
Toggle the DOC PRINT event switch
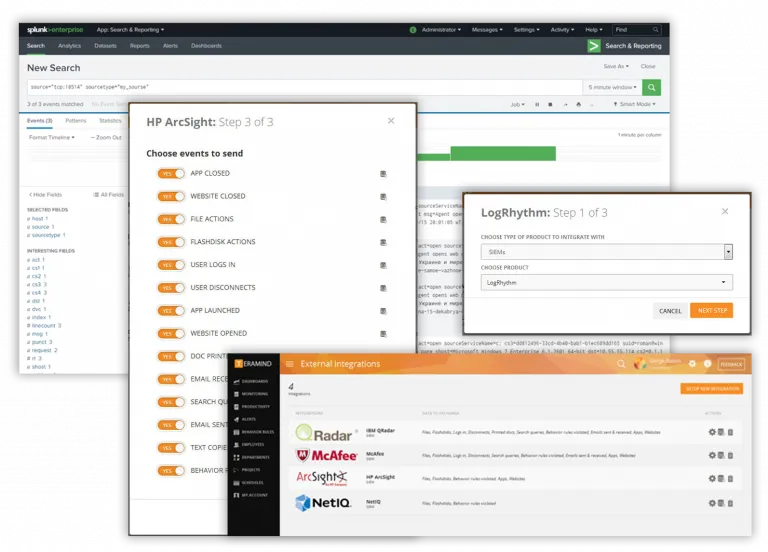click(x=171, y=357)
